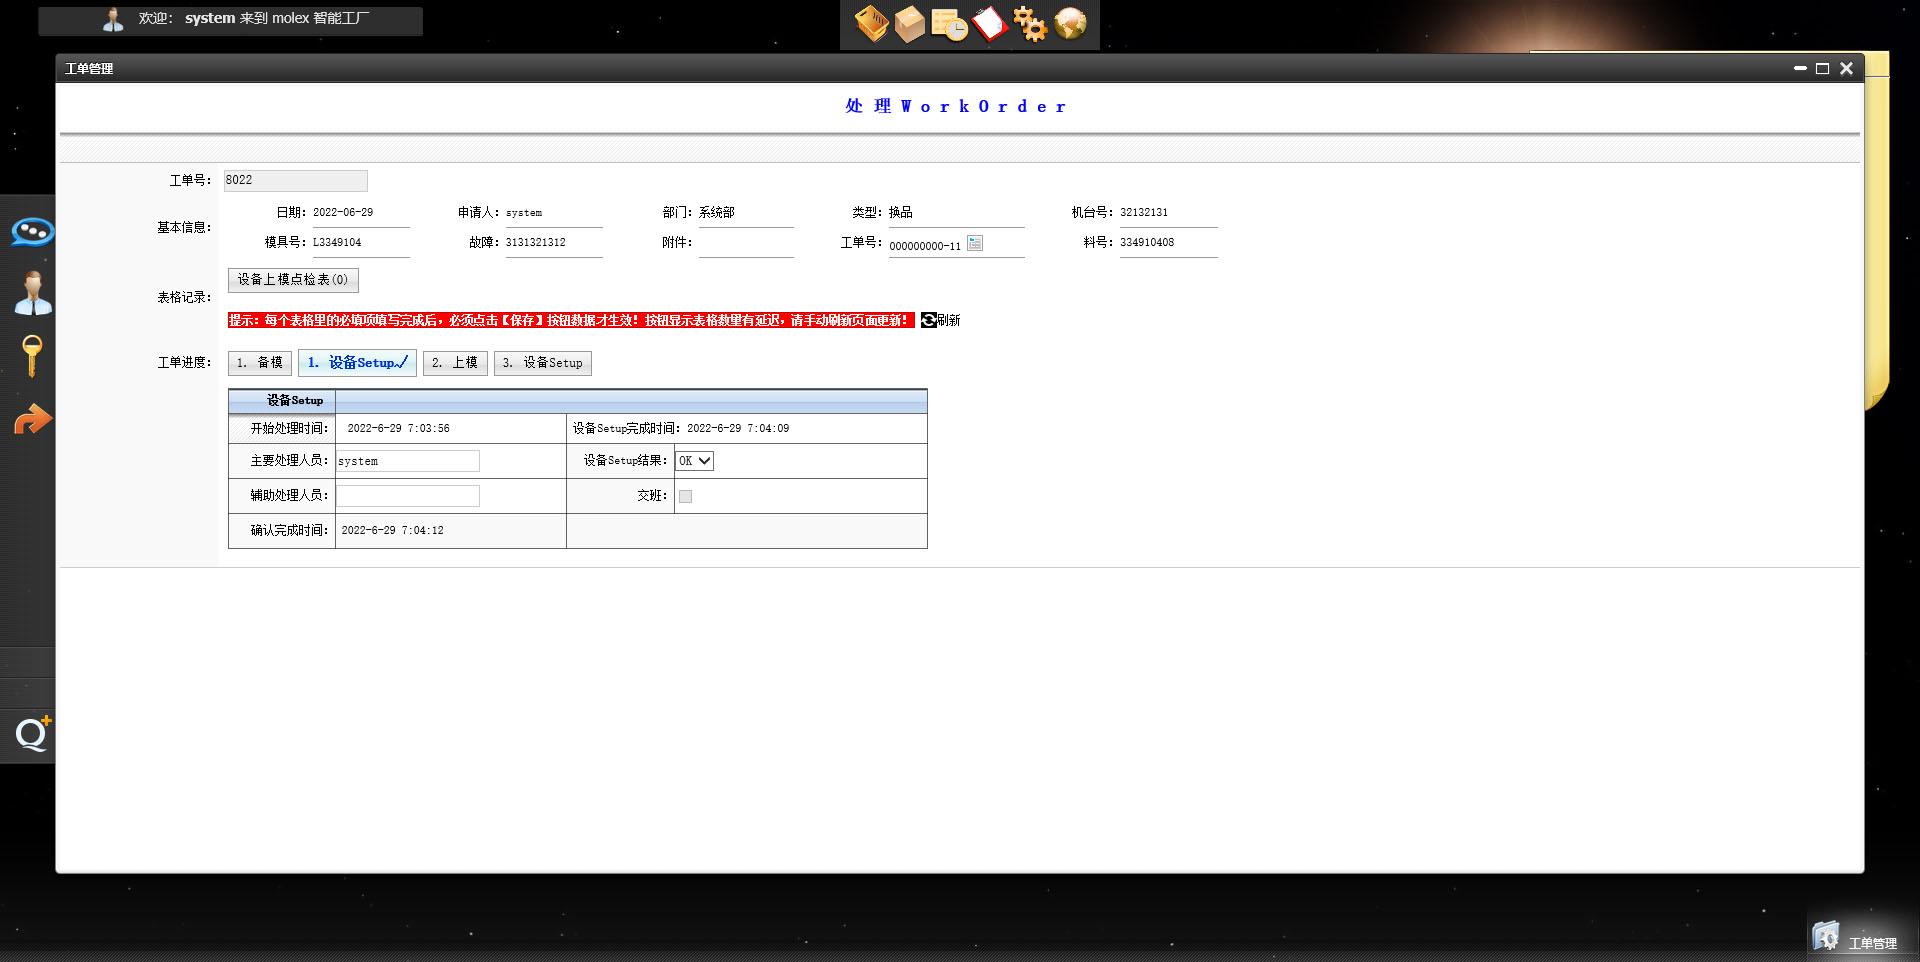Click the 刷新 refresh link
This screenshot has height=962, width=1920.
tap(941, 320)
